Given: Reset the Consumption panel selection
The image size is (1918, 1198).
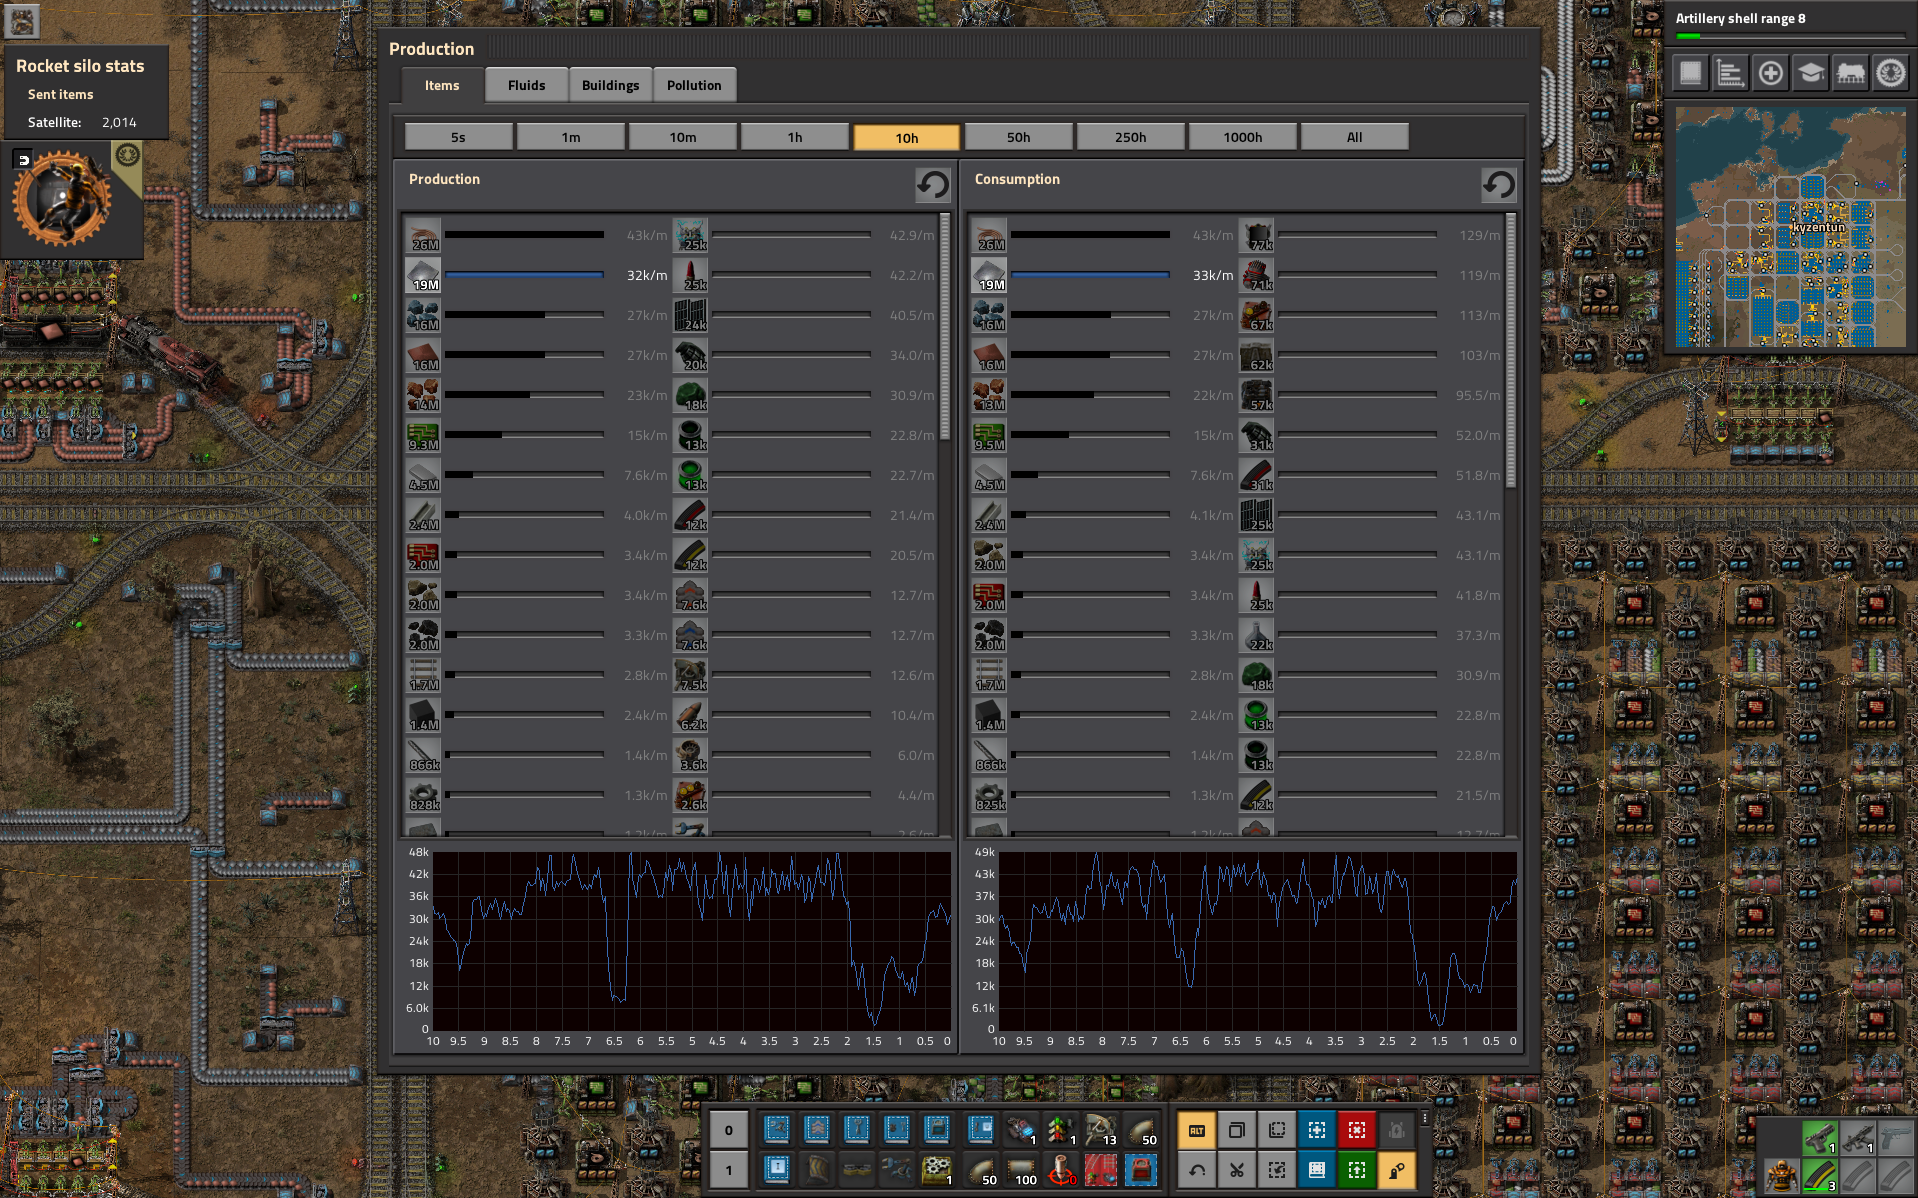Looking at the screenshot, I should [1498, 184].
